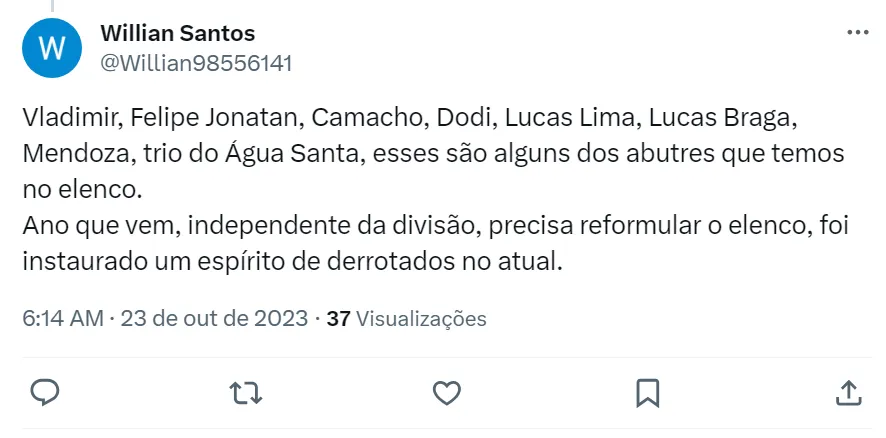The width and height of the screenshot is (886, 438).
Task: Click the view count number 37
Action: 338,319
